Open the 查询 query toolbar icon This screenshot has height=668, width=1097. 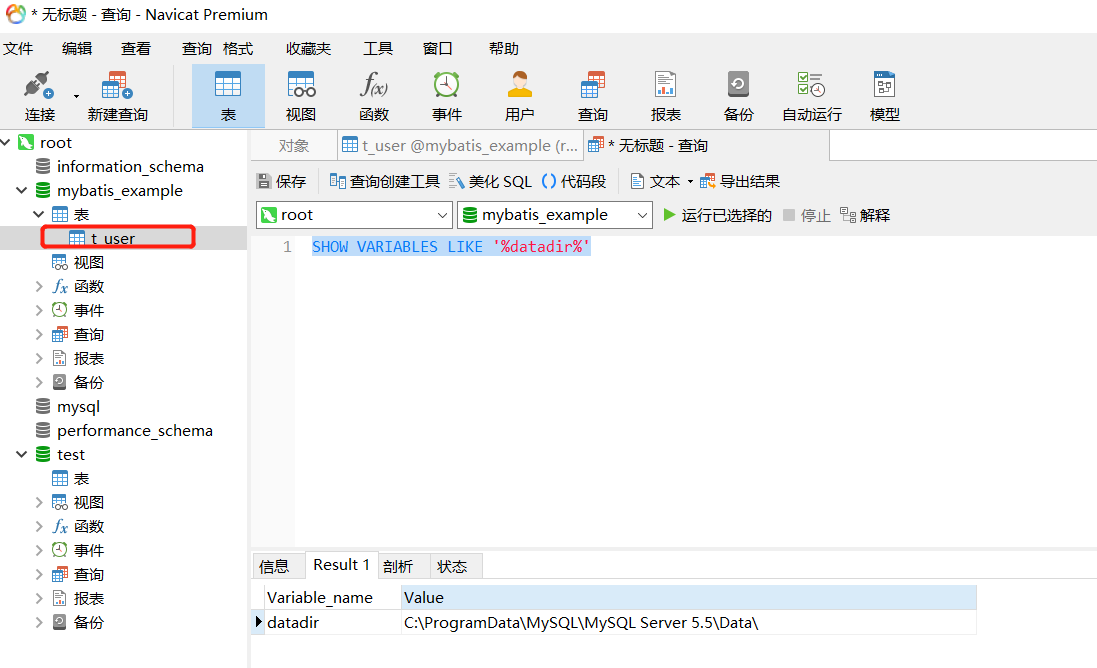593,96
